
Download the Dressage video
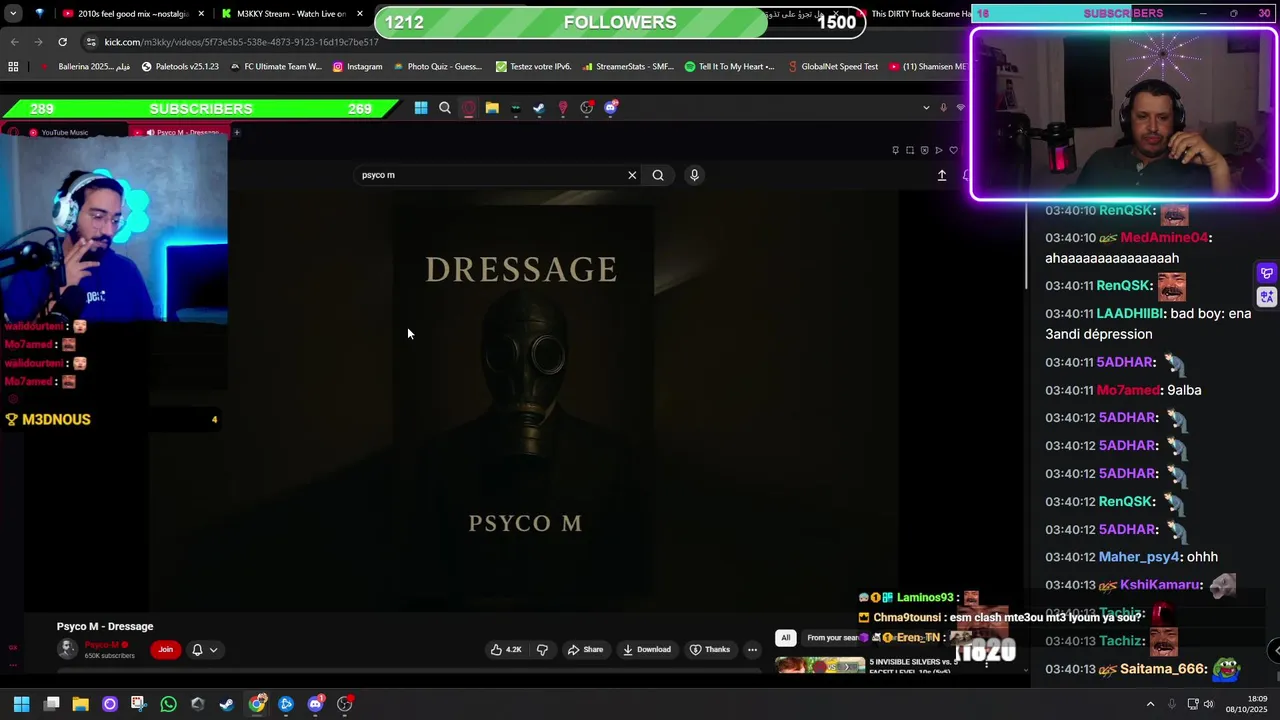(646, 650)
